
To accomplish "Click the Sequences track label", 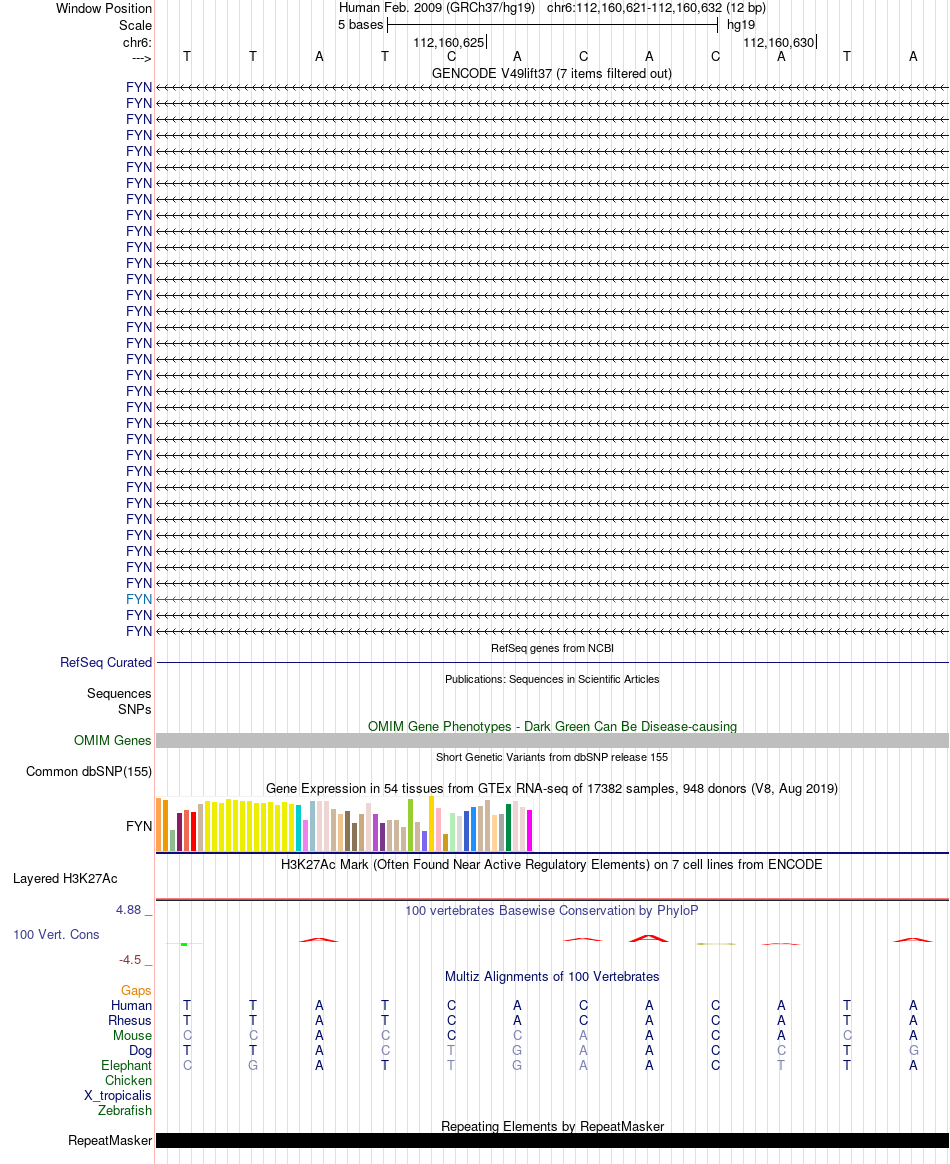I will (119, 693).
